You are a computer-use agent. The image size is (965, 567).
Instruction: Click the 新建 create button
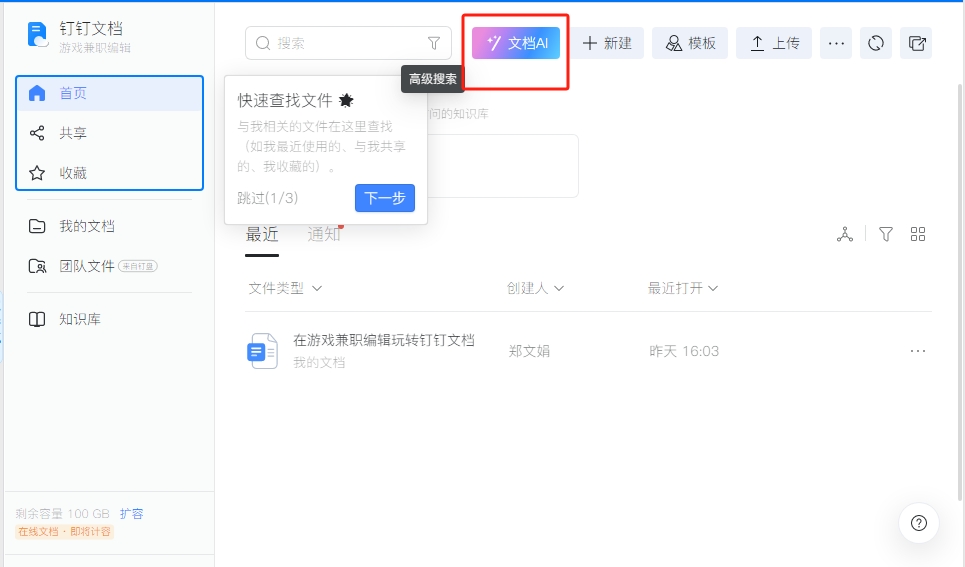[x=607, y=43]
